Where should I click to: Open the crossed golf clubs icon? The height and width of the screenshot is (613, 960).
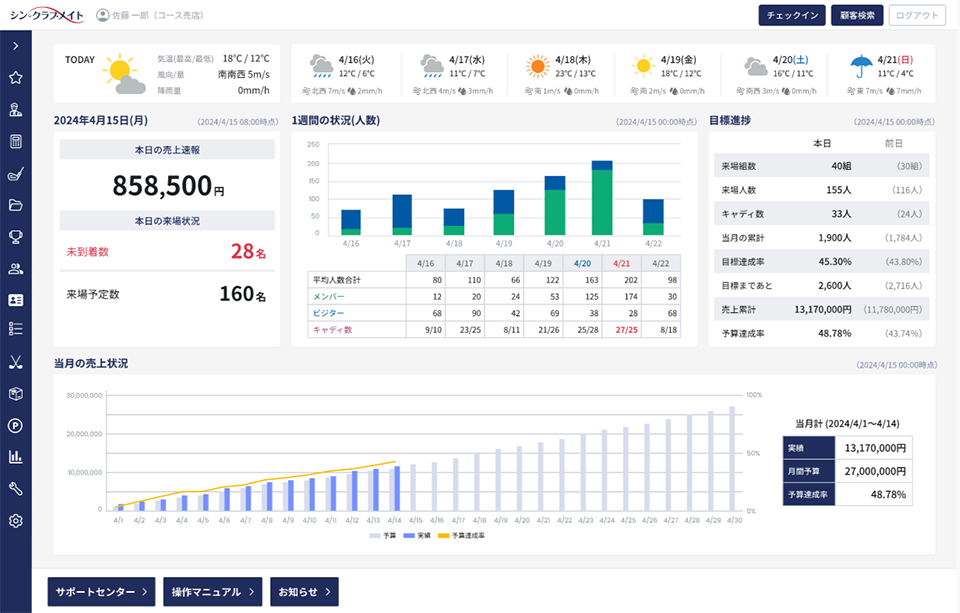click(15, 362)
